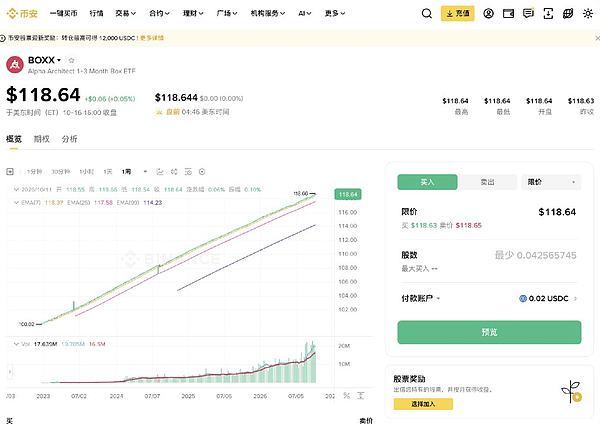Open the user profile icon

pyautogui.click(x=488, y=14)
